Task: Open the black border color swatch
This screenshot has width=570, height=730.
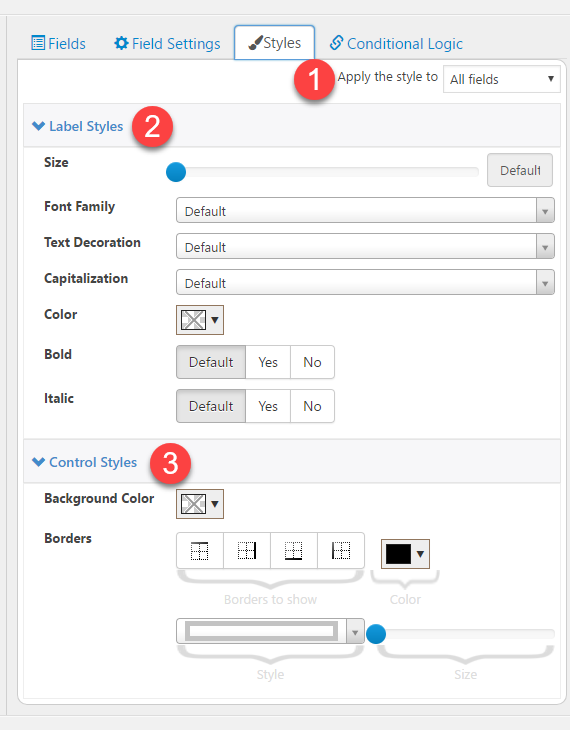Action: coord(405,554)
